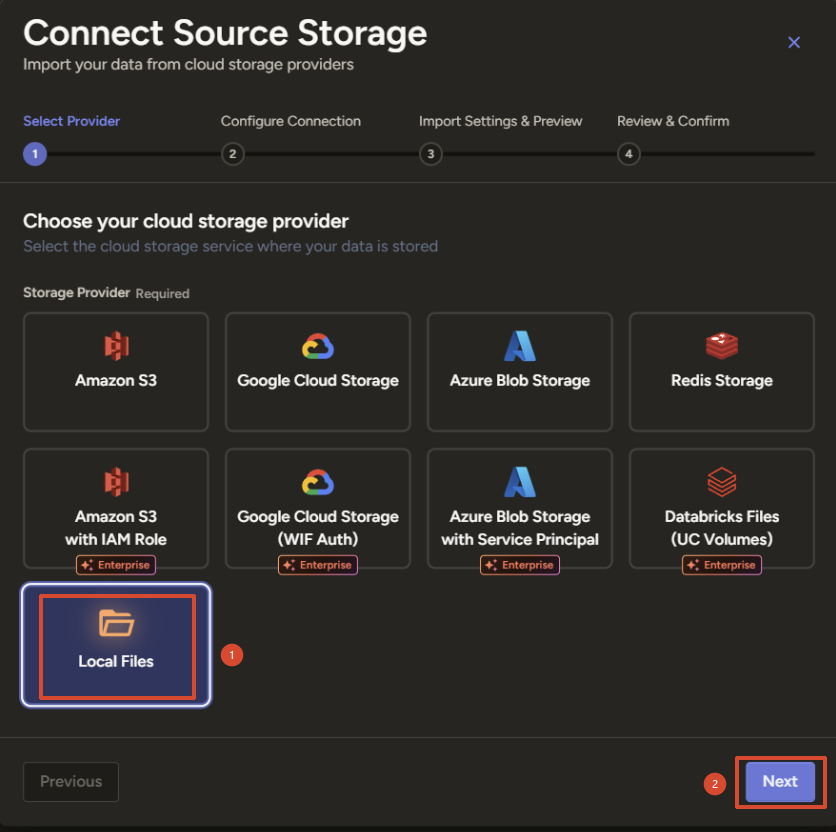Jump to step 4 circle in wizard
Image resolution: width=836 pixels, height=832 pixels.
point(629,154)
